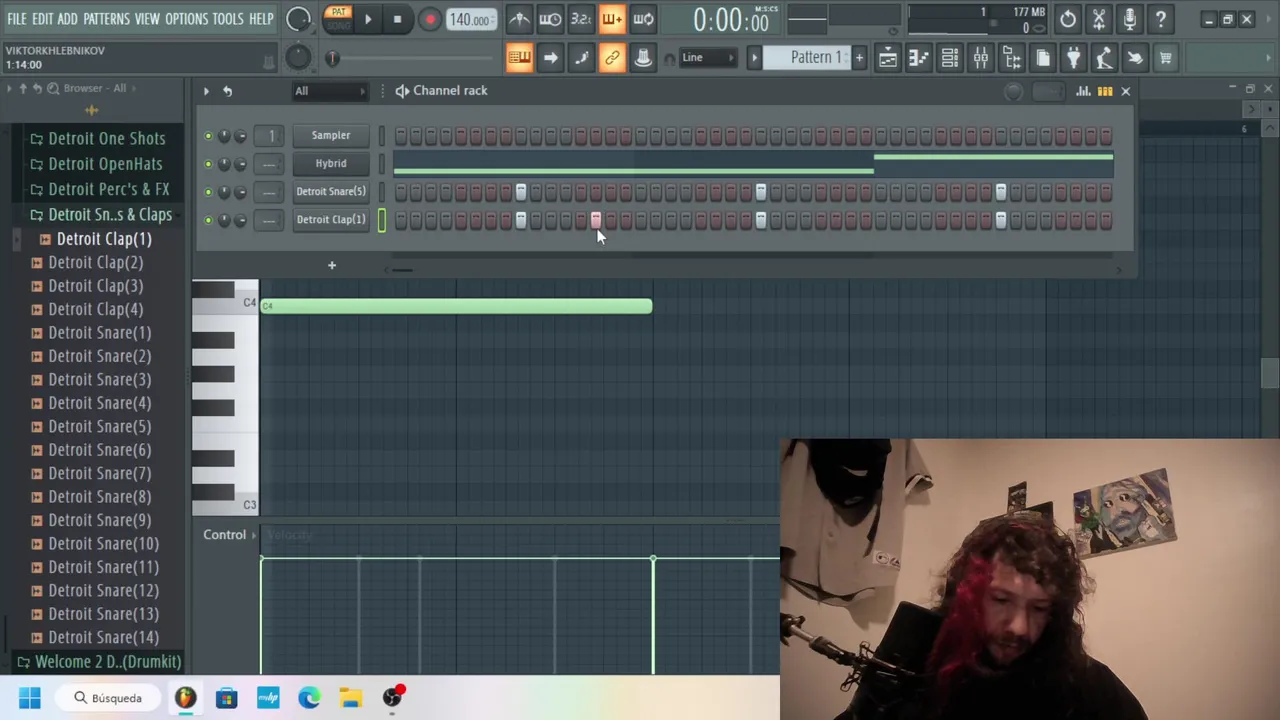Start playback with the play button
The height and width of the screenshot is (720, 1280).
pyautogui.click(x=367, y=19)
